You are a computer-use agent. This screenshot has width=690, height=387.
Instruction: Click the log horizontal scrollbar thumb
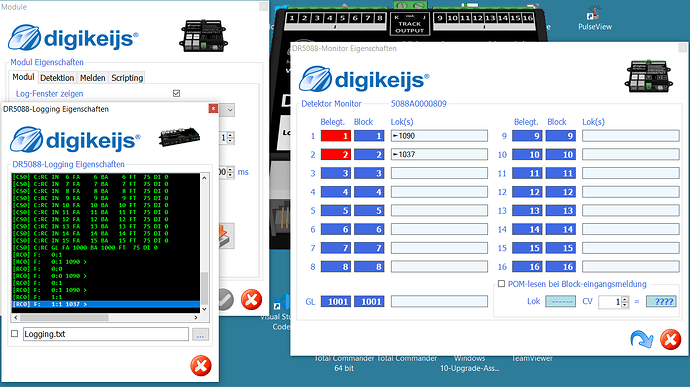click(64, 317)
